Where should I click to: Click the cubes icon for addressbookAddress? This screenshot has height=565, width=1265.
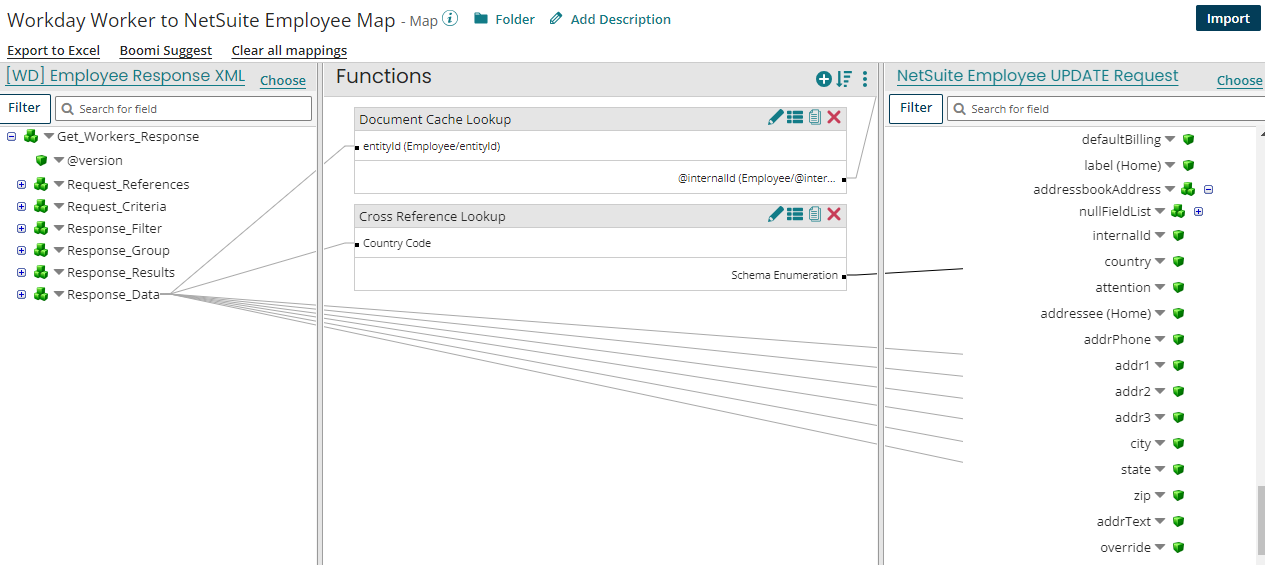point(1188,189)
